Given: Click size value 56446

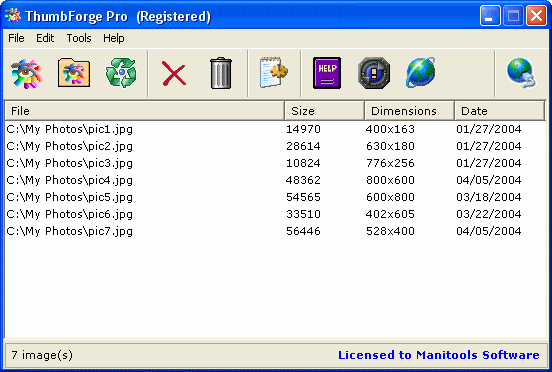Looking at the screenshot, I should pyautogui.click(x=303, y=231).
